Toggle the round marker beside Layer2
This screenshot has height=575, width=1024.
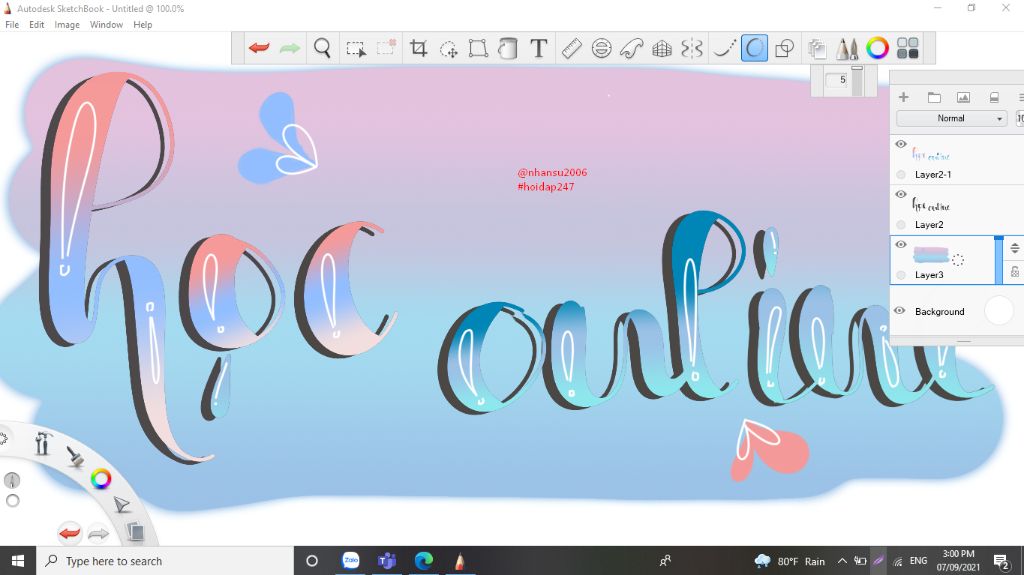click(x=901, y=225)
